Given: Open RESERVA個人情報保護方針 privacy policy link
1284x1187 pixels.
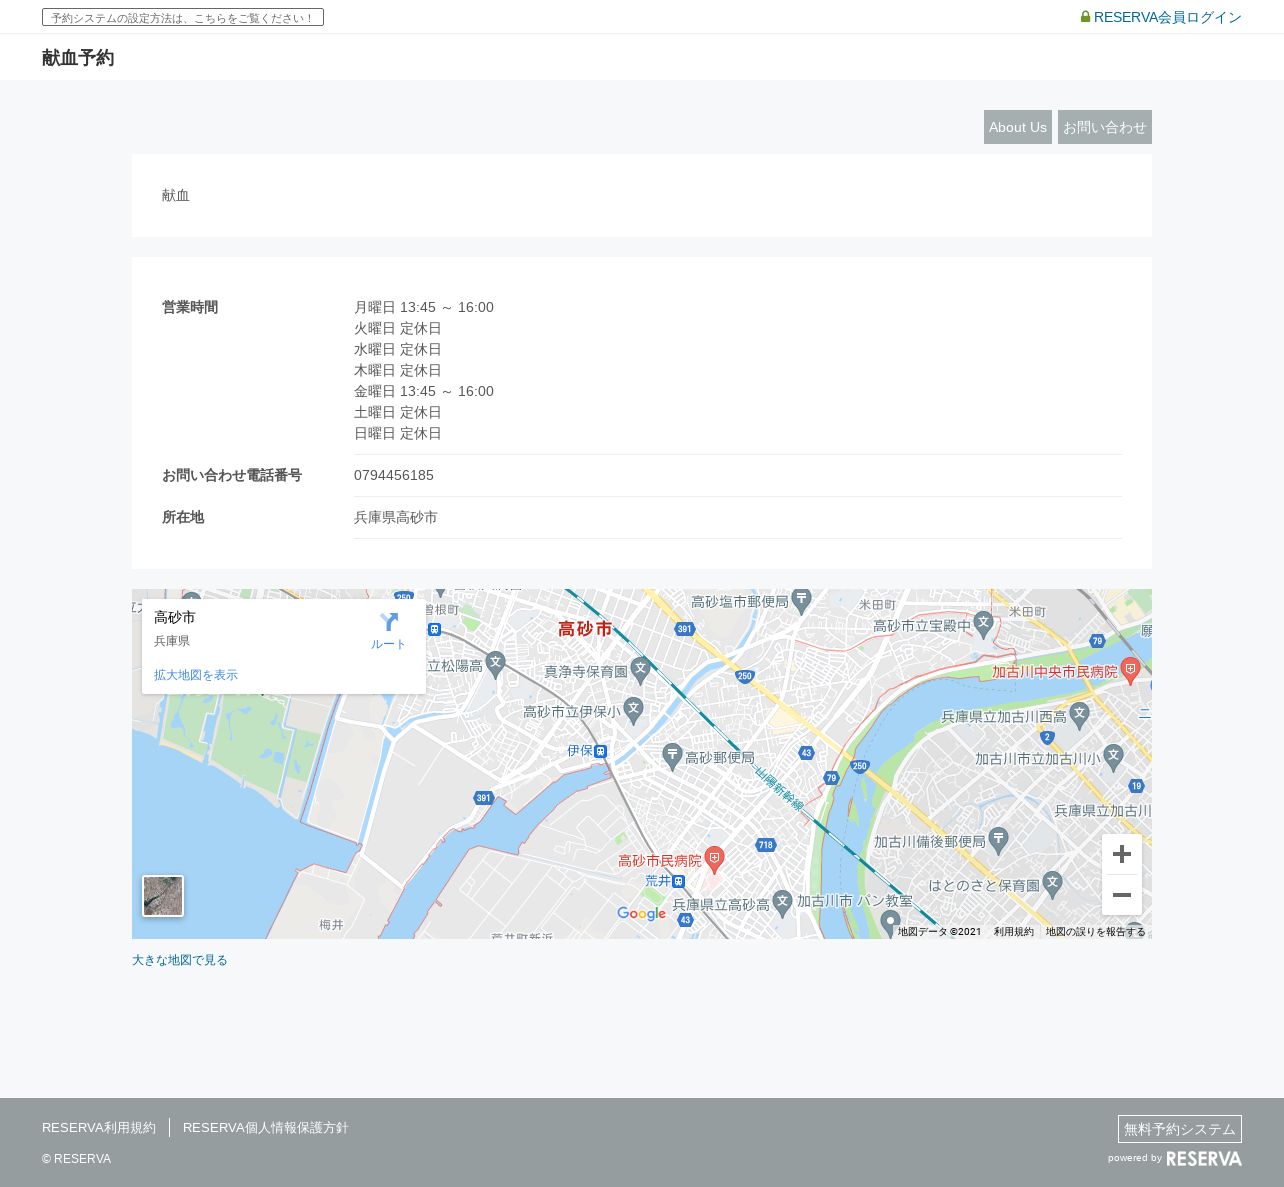Looking at the screenshot, I should (265, 1128).
